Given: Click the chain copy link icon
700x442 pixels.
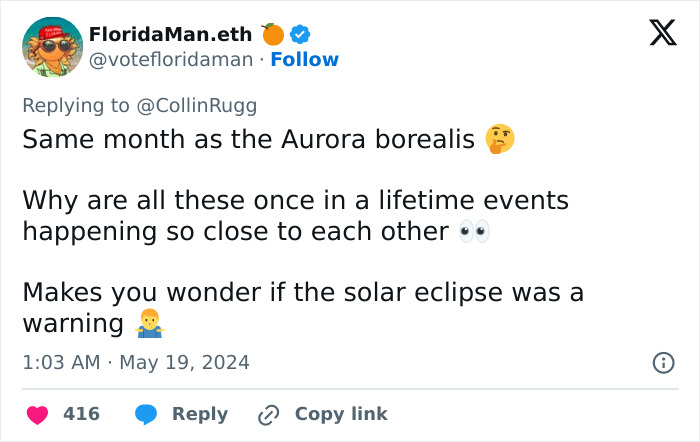Looking at the screenshot, I should click(267, 414).
